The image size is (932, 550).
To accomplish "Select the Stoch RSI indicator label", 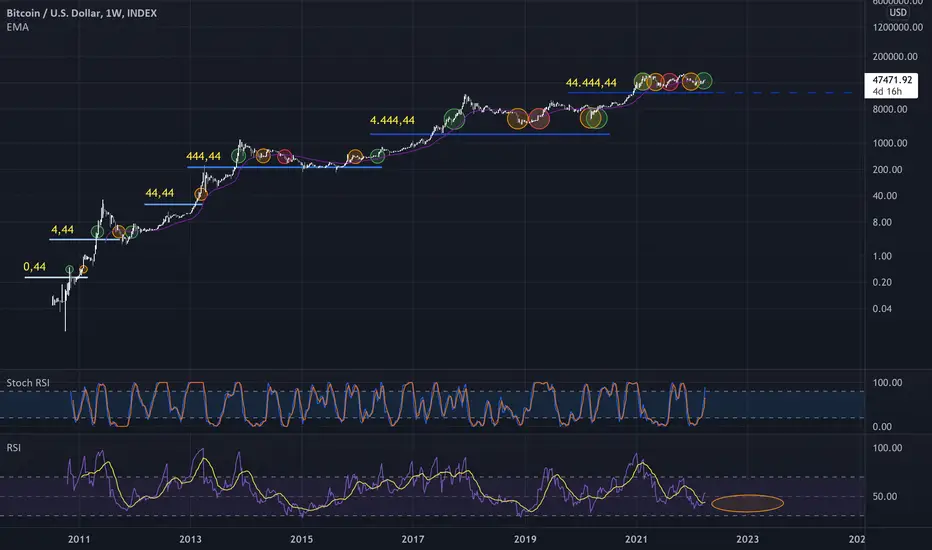I will (28, 383).
